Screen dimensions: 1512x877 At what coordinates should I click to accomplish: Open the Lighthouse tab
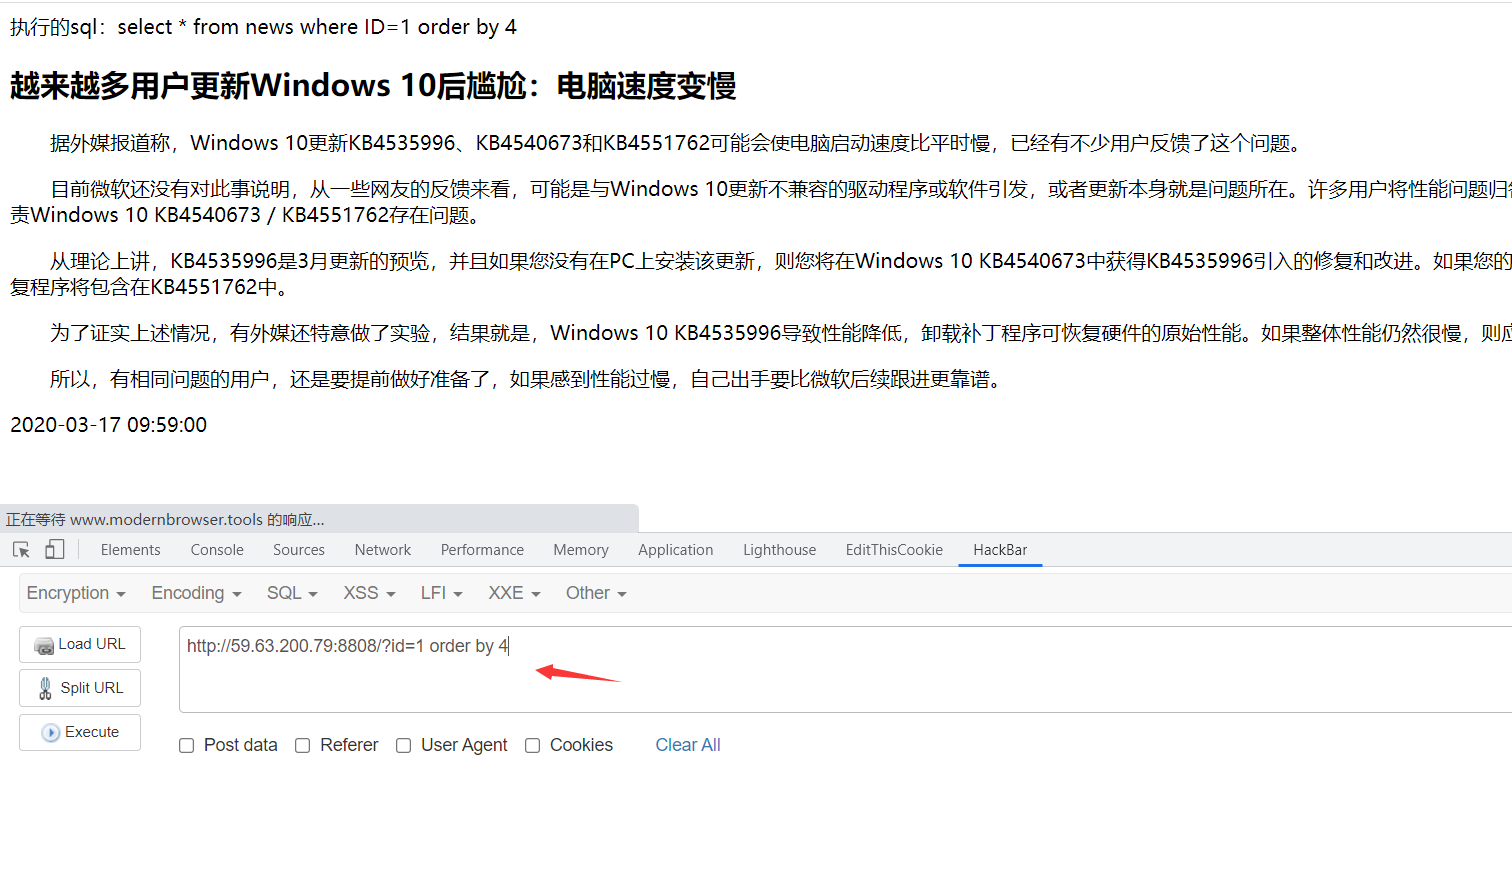click(x=780, y=550)
